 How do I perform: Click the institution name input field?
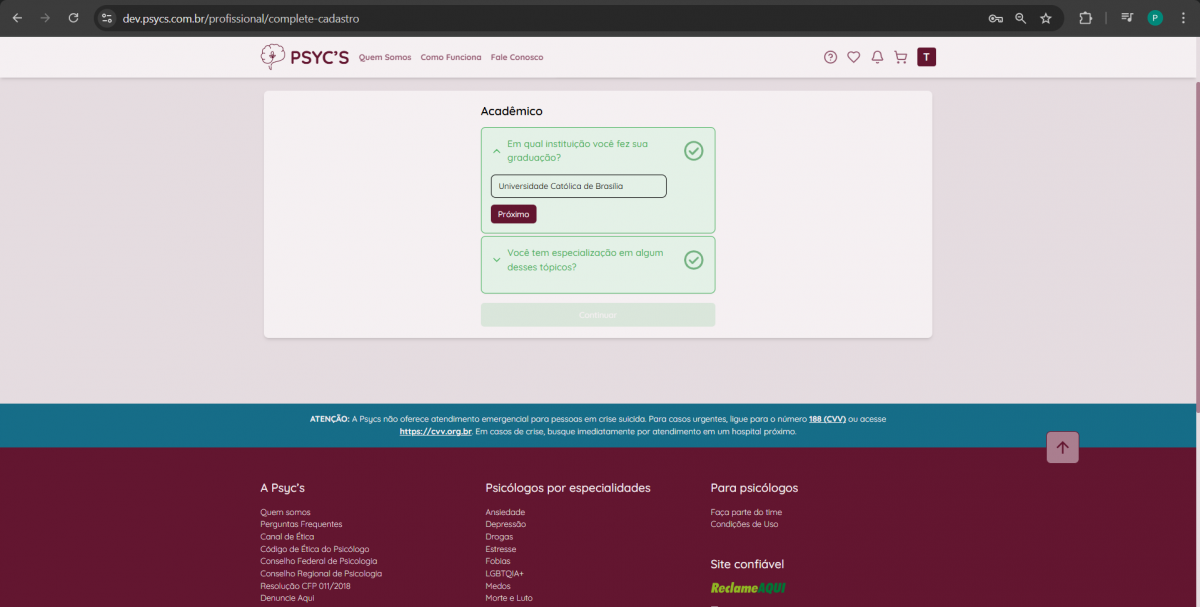coord(578,186)
